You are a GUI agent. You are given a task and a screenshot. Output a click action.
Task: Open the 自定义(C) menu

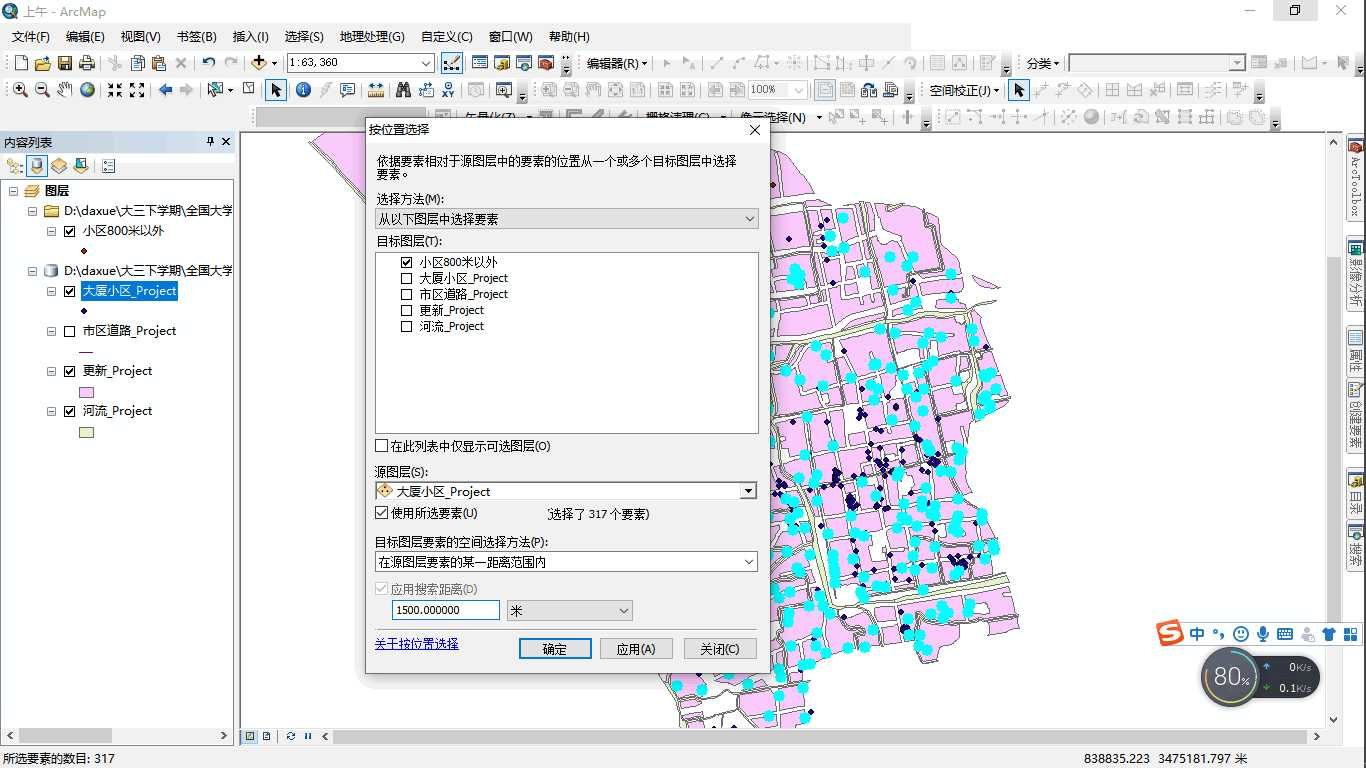coord(447,36)
